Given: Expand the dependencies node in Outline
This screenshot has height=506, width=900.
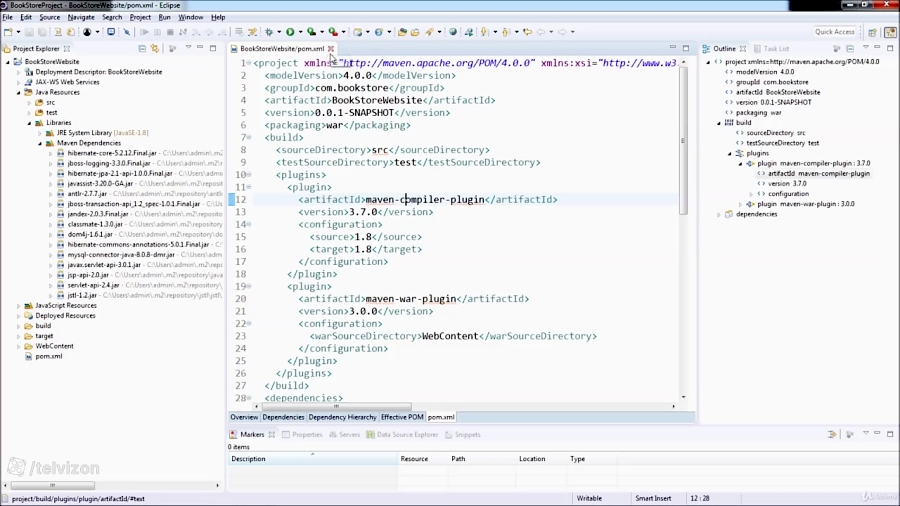Looking at the screenshot, I should [719, 215].
